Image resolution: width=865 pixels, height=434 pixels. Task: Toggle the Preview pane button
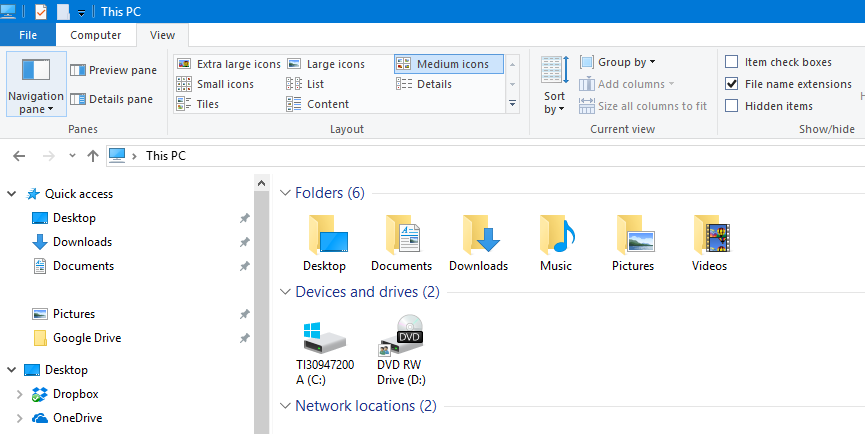click(x=113, y=70)
